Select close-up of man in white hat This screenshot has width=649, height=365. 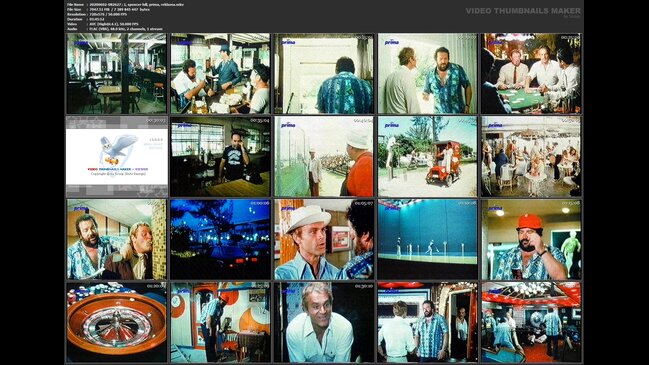point(324,240)
